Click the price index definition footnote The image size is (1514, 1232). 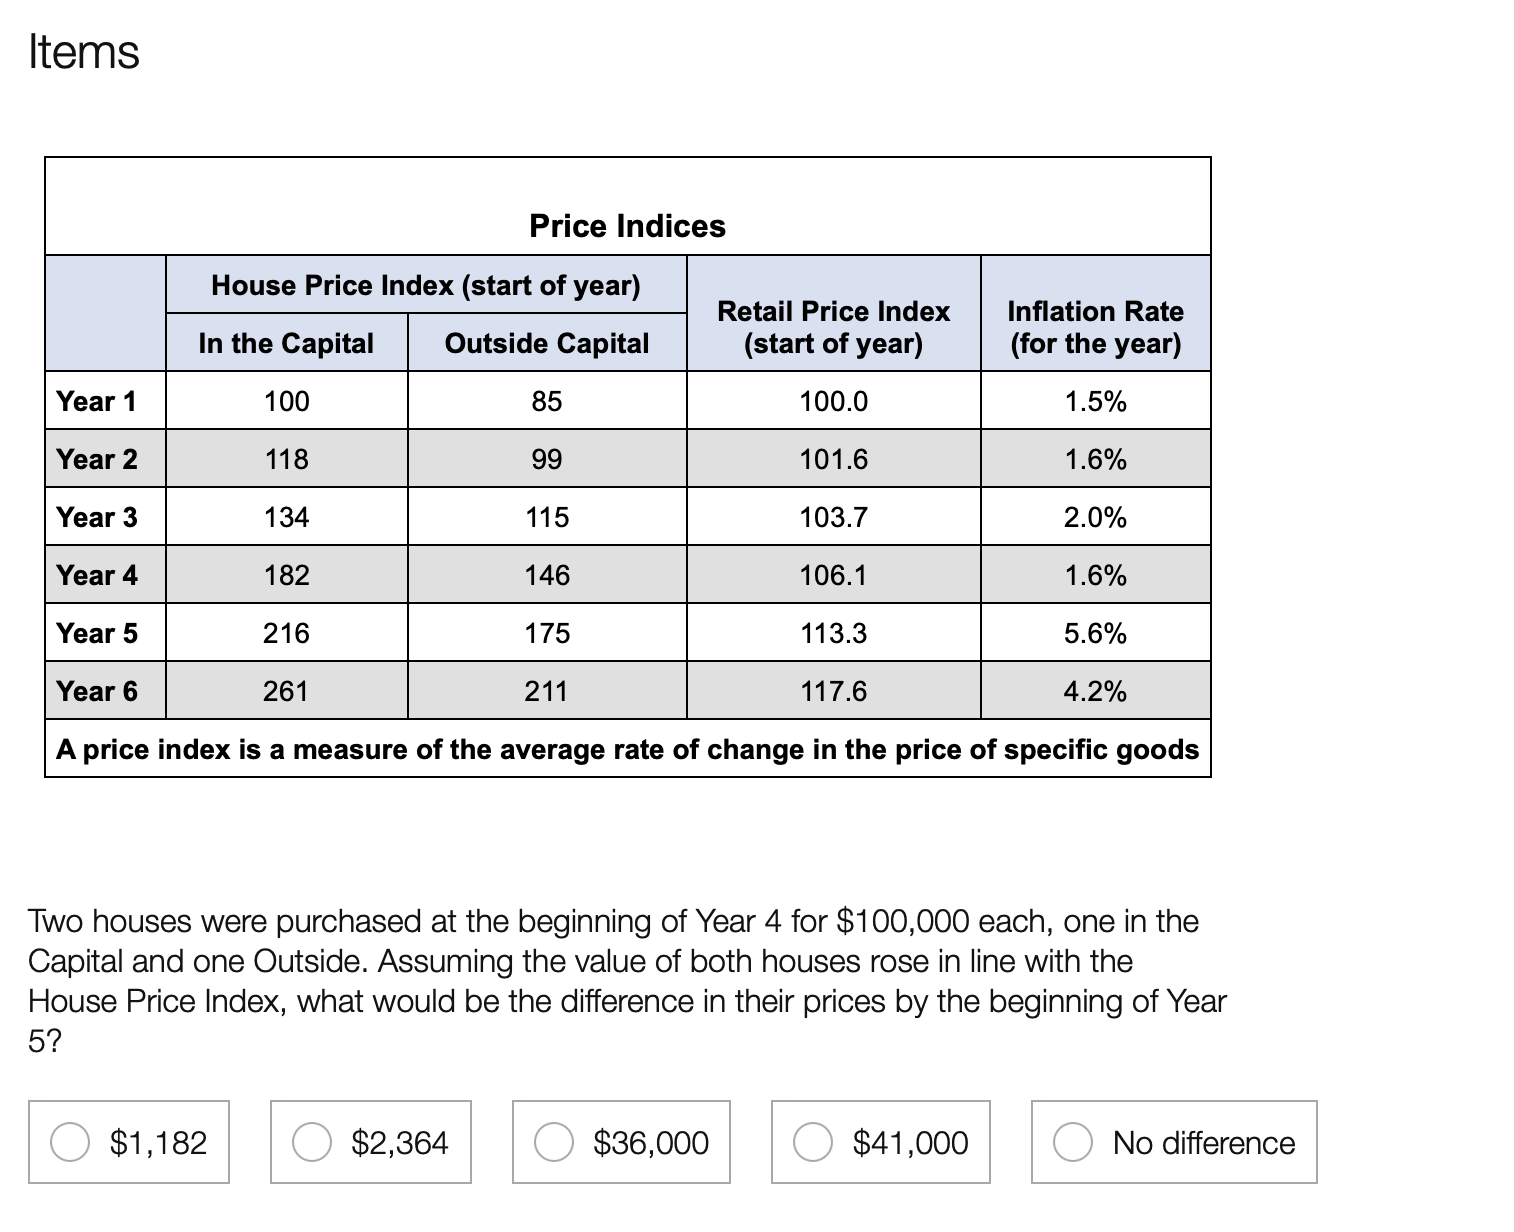click(627, 749)
